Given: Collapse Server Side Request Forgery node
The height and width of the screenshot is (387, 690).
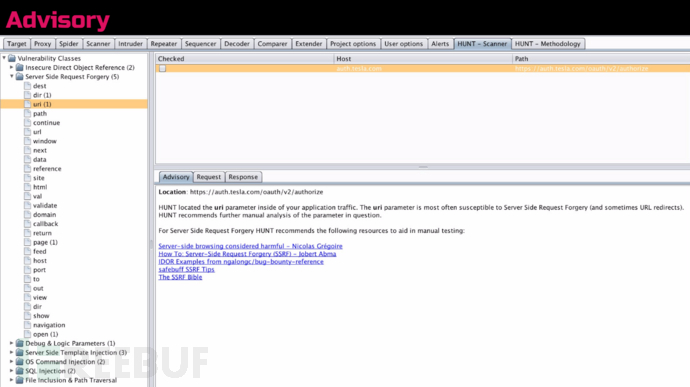Looking at the screenshot, I should [x=11, y=76].
